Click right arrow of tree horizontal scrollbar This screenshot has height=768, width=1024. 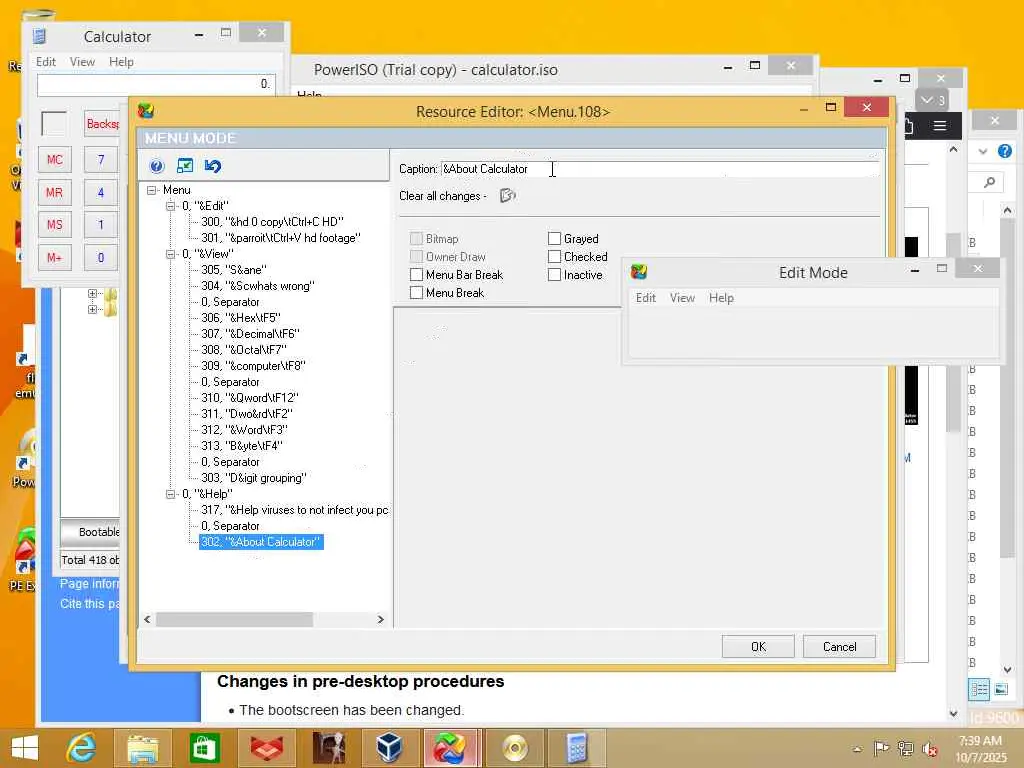click(x=381, y=619)
